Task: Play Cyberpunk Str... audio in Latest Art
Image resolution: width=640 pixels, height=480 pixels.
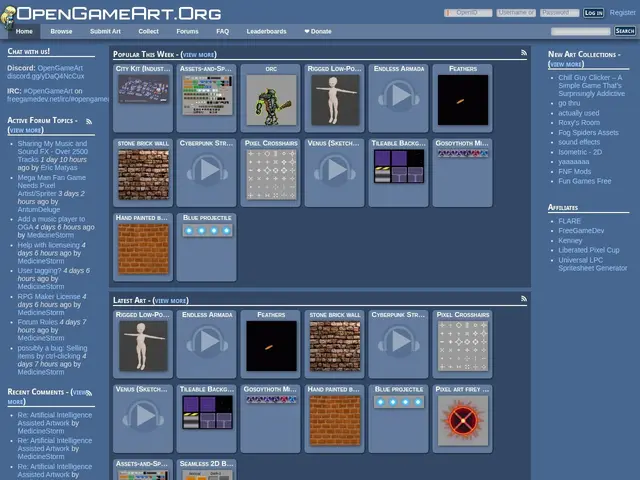Action: (x=399, y=342)
